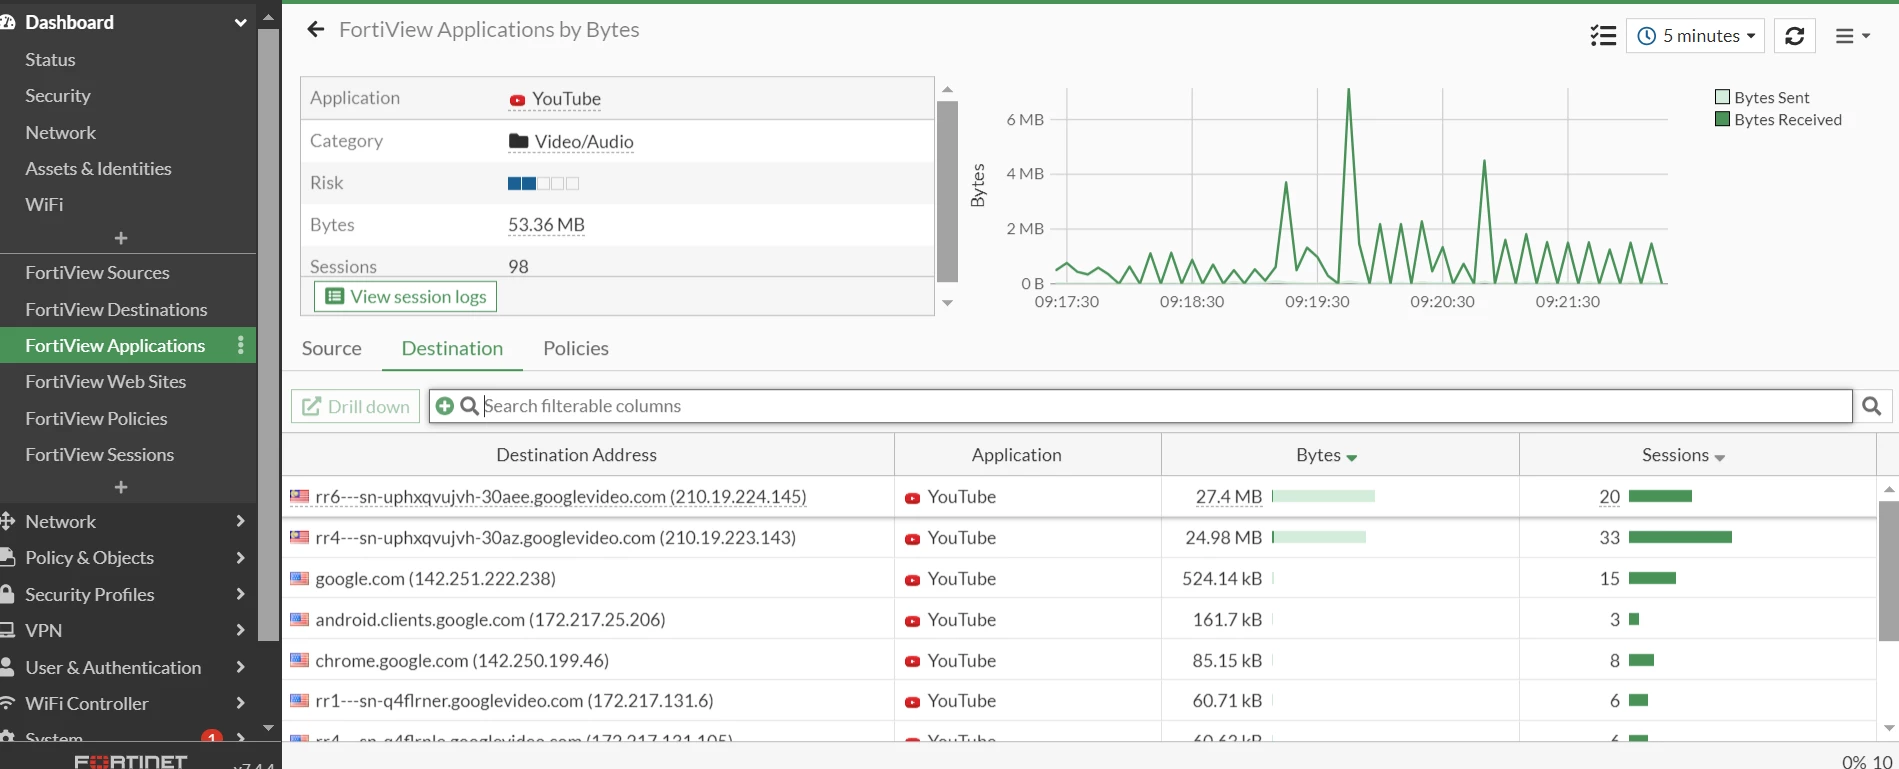Open the FortiView Applications three-dot menu

tap(241, 345)
